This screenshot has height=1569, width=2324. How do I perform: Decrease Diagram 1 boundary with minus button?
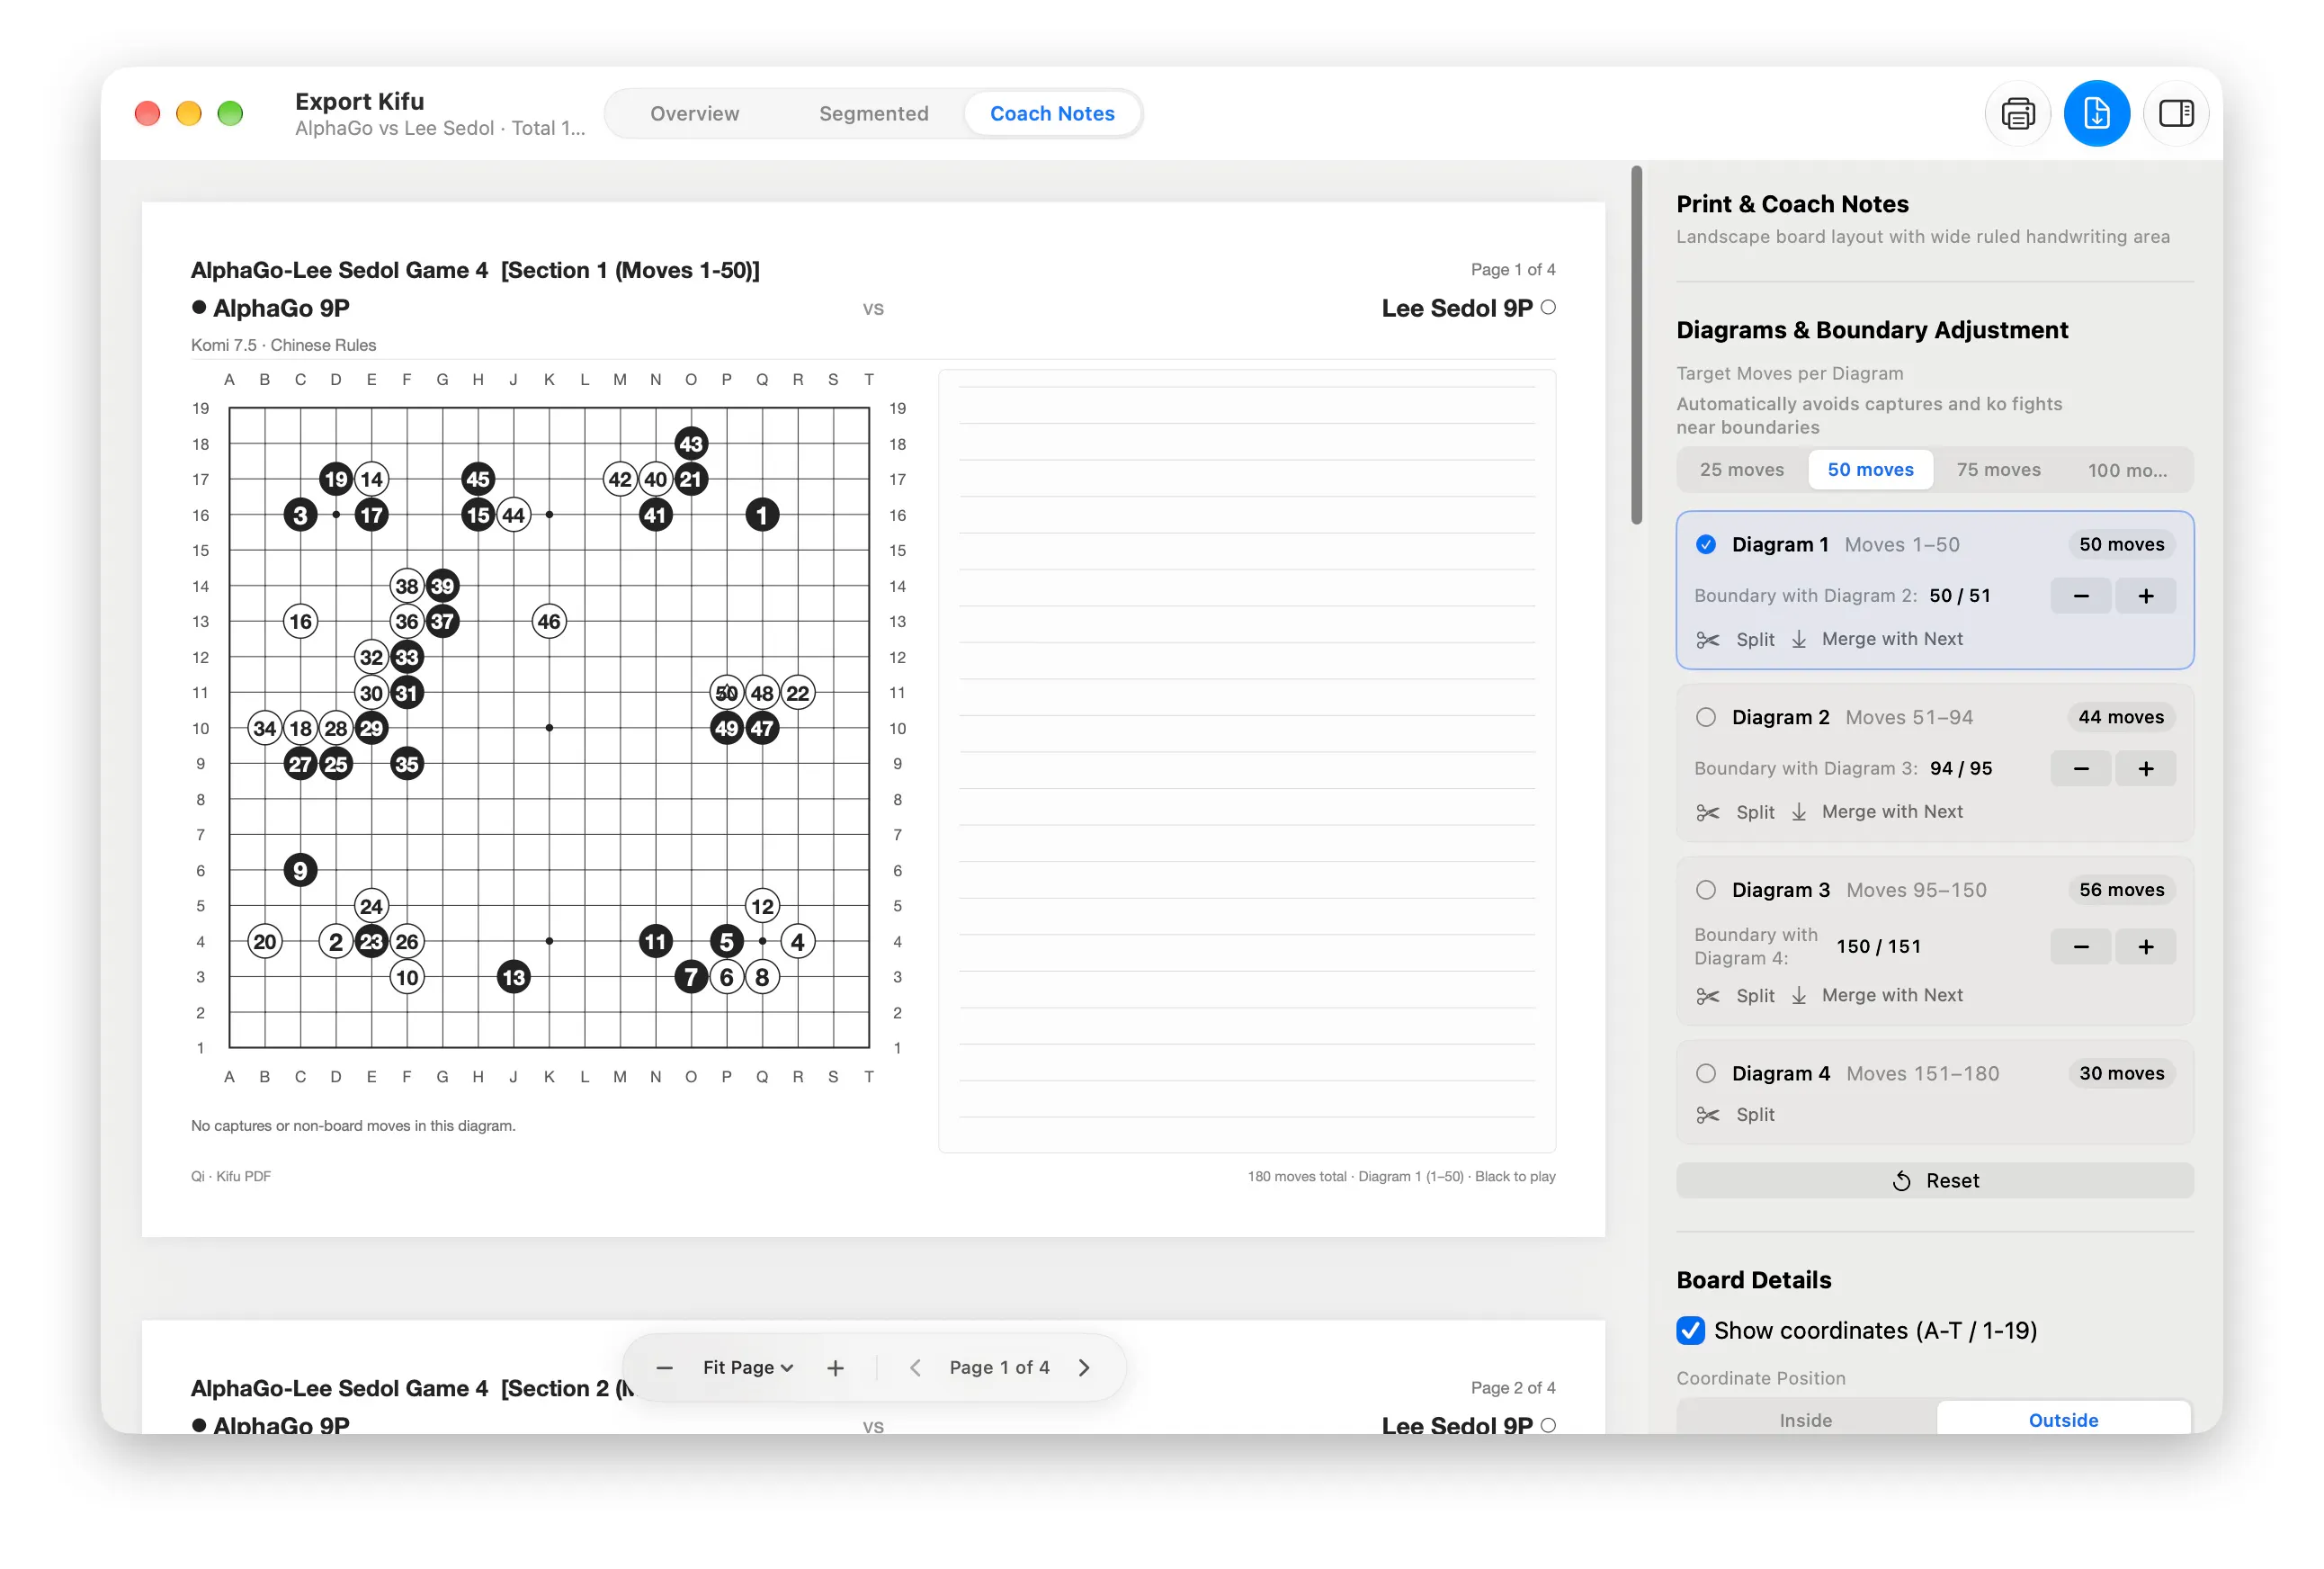[x=2081, y=596]
